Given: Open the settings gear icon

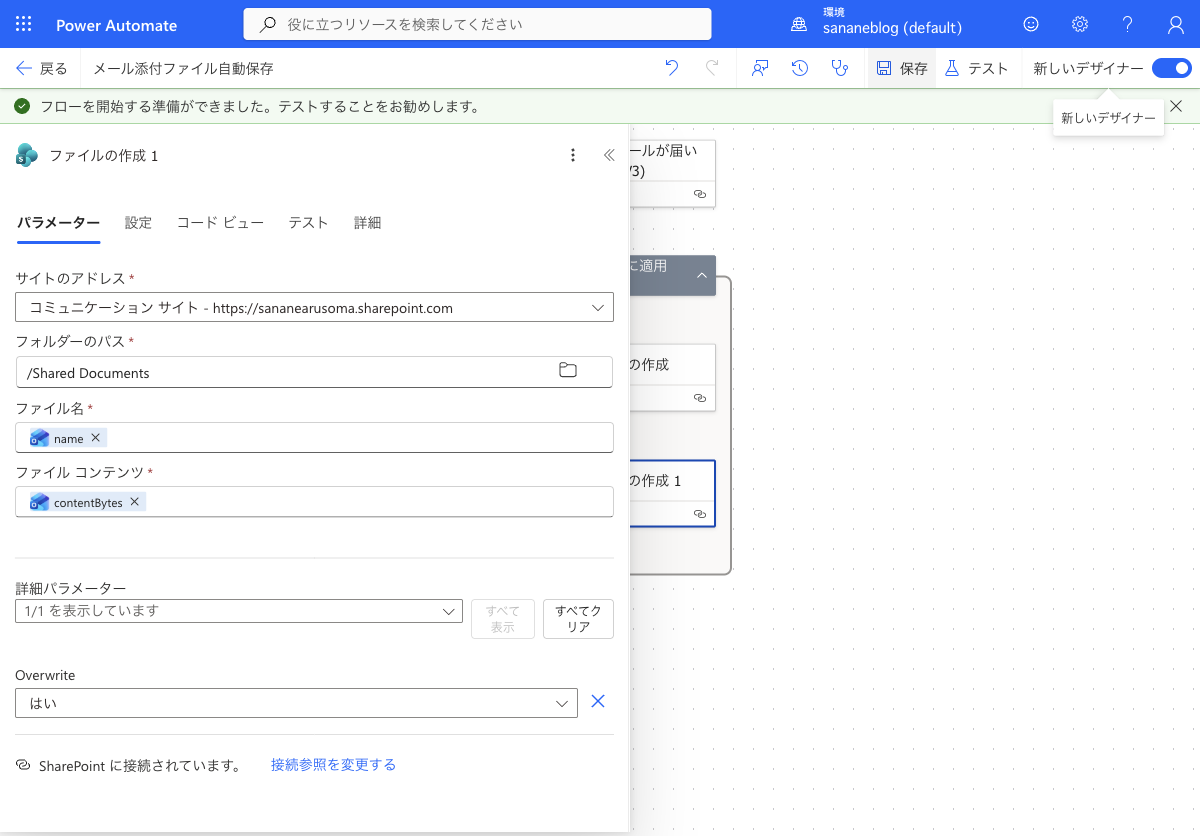Looking at the screenshot, I should click(x=1080, y=24).
